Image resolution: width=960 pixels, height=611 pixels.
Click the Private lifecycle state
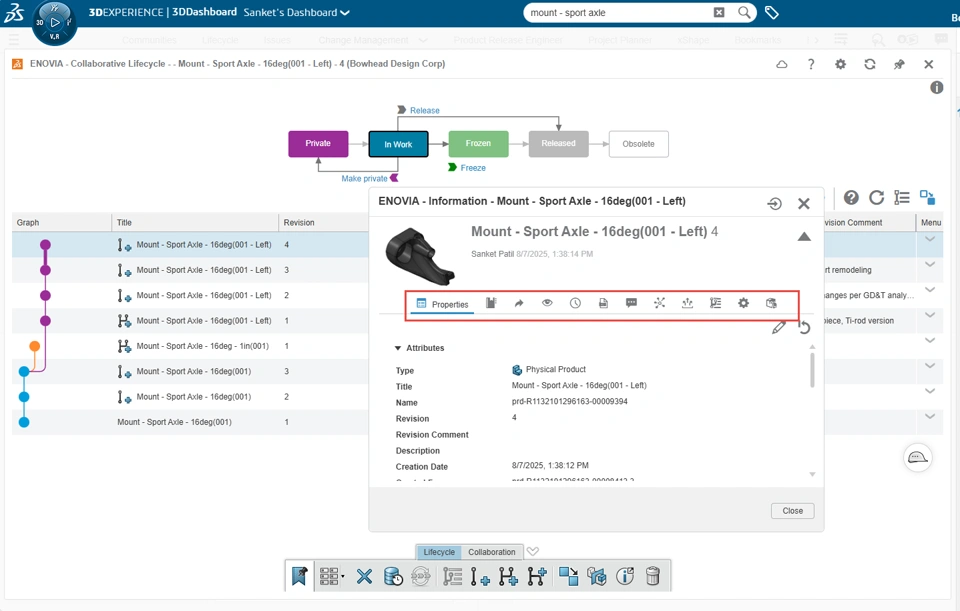318,143
